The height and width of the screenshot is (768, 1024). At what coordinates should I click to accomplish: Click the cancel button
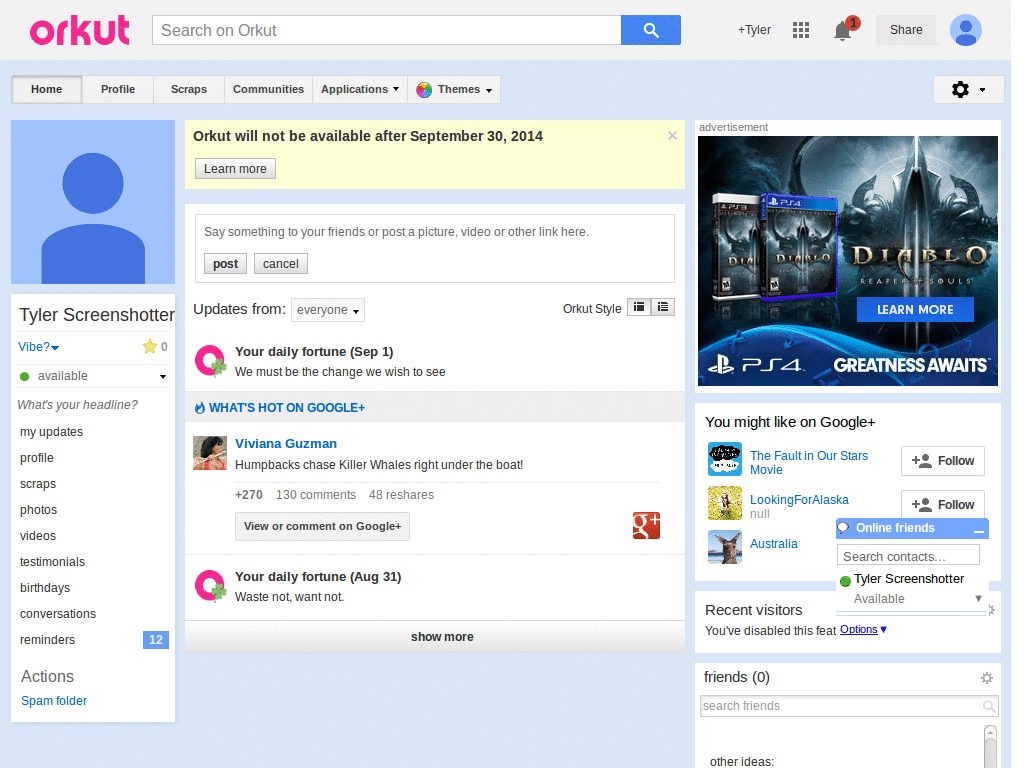coord(281,264)
